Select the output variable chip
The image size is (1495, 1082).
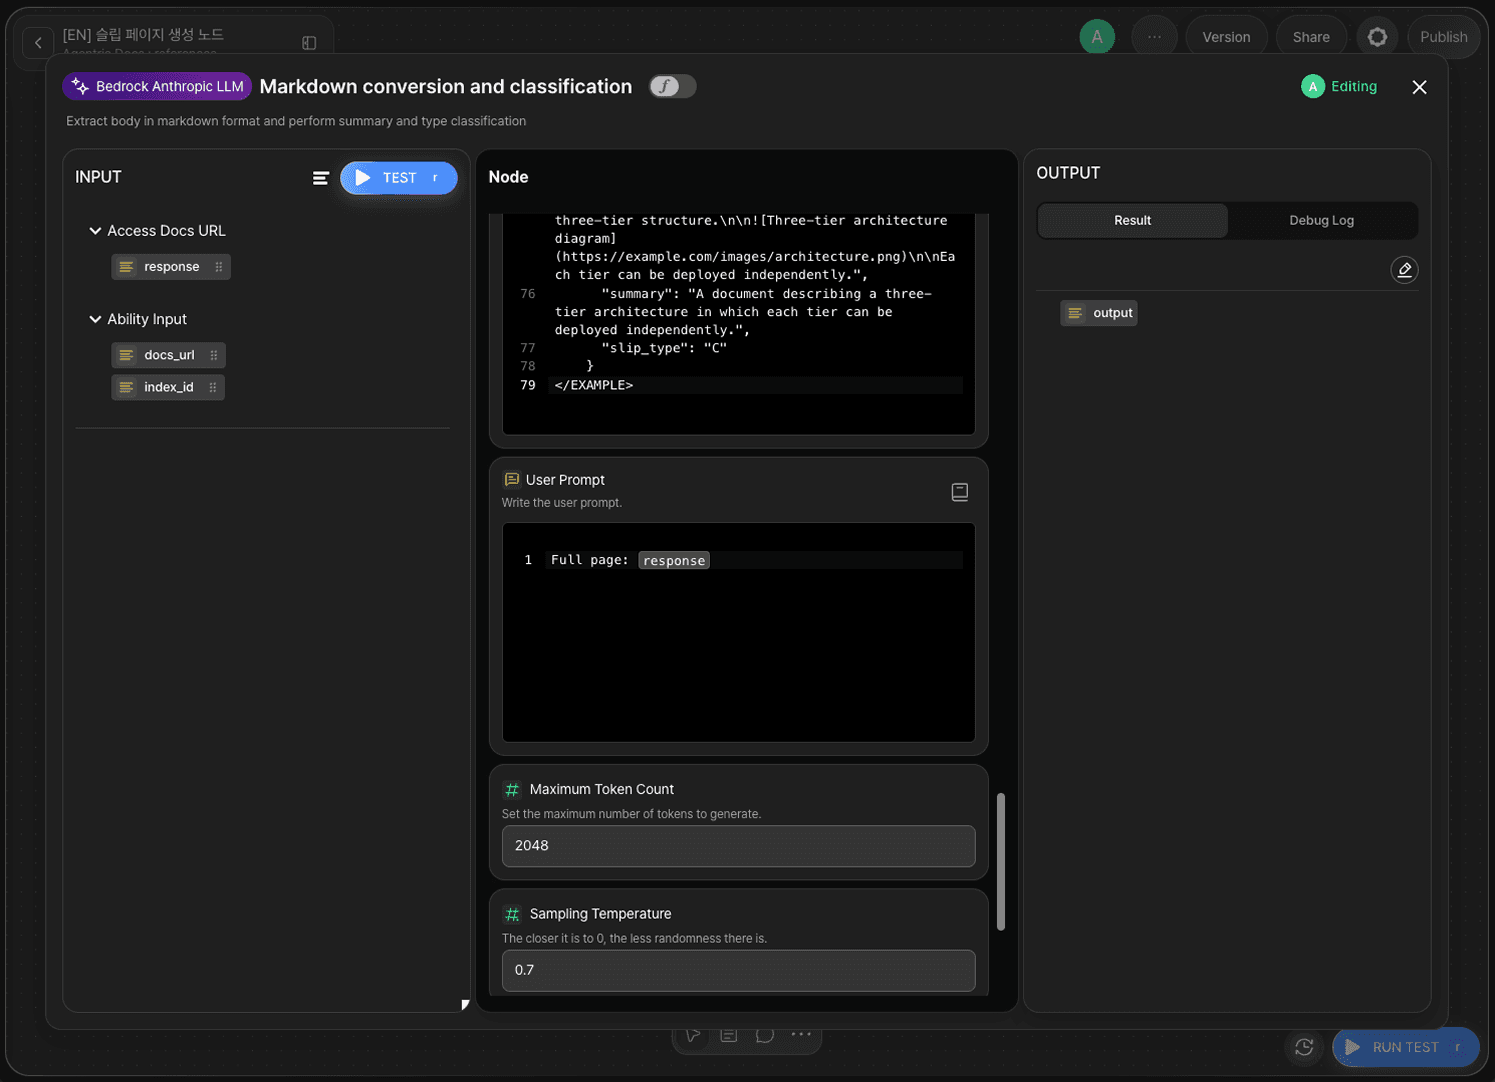click(1099, 313)
